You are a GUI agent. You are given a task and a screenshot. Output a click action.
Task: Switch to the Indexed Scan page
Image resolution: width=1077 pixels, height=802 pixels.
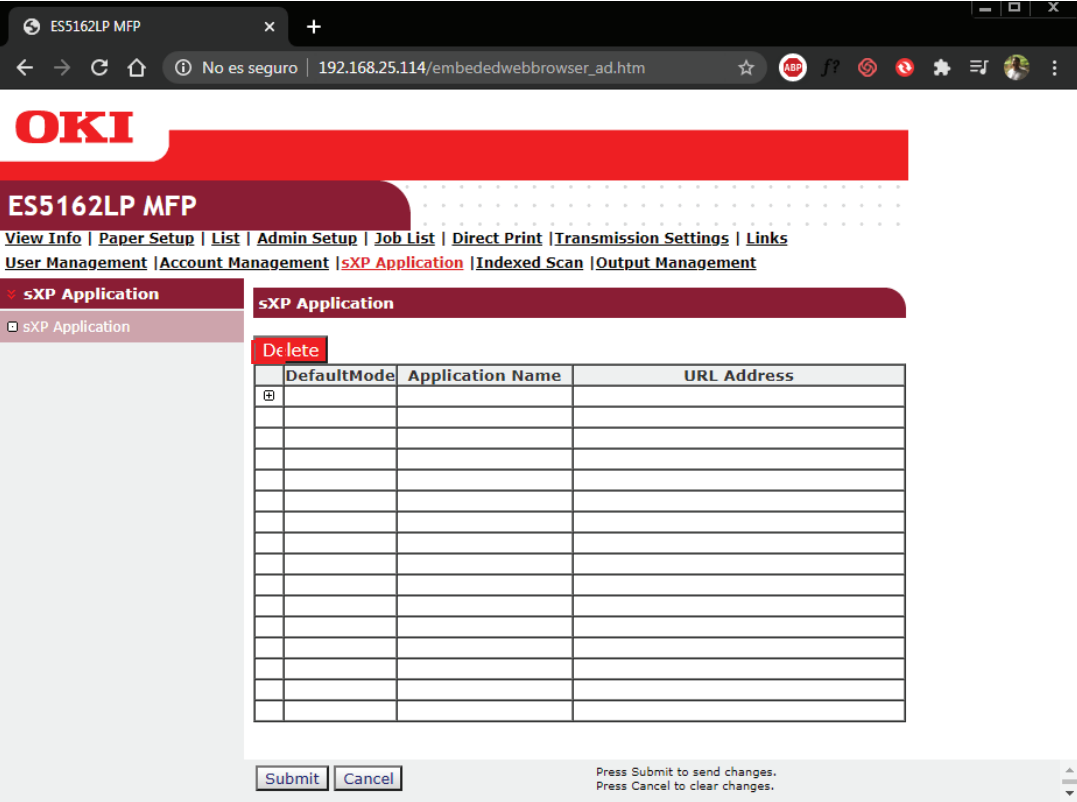point(529,263)
